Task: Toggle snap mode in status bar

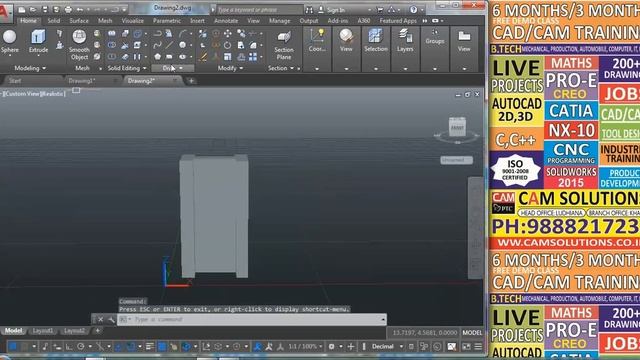Action: [x=25, y=347]
